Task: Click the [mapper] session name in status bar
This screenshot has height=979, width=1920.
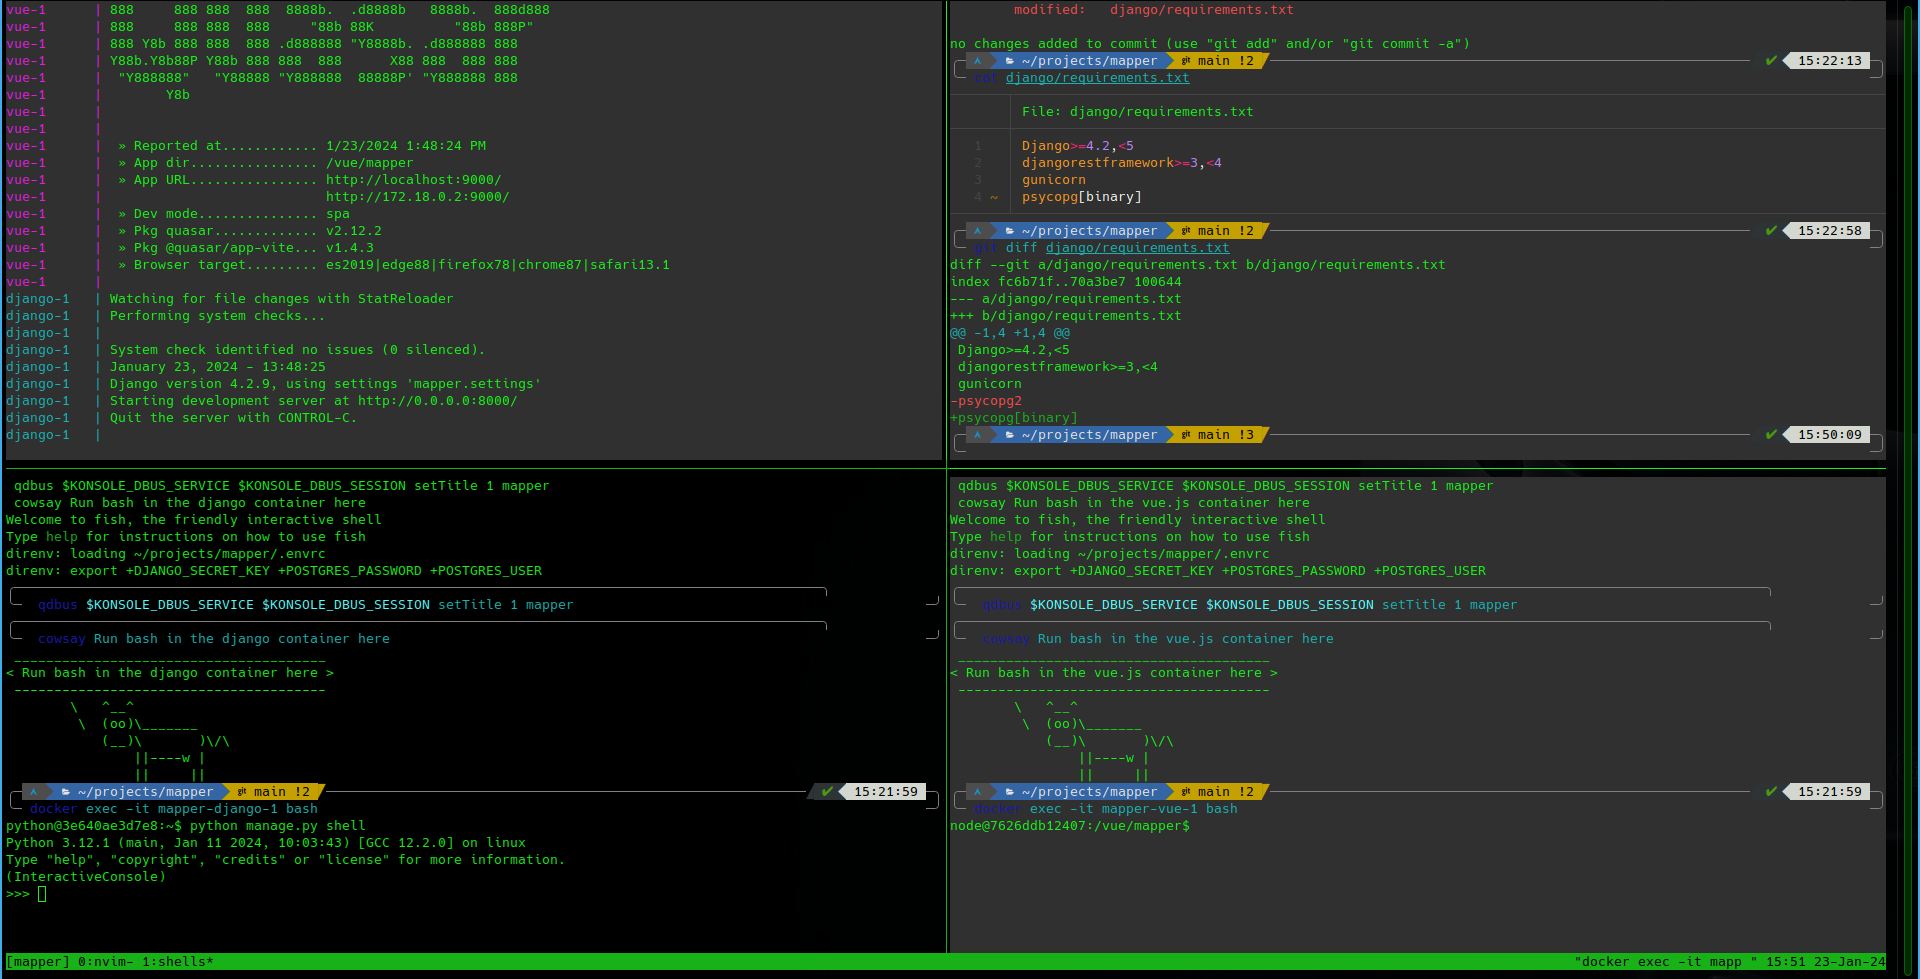Action: point(38,962)
